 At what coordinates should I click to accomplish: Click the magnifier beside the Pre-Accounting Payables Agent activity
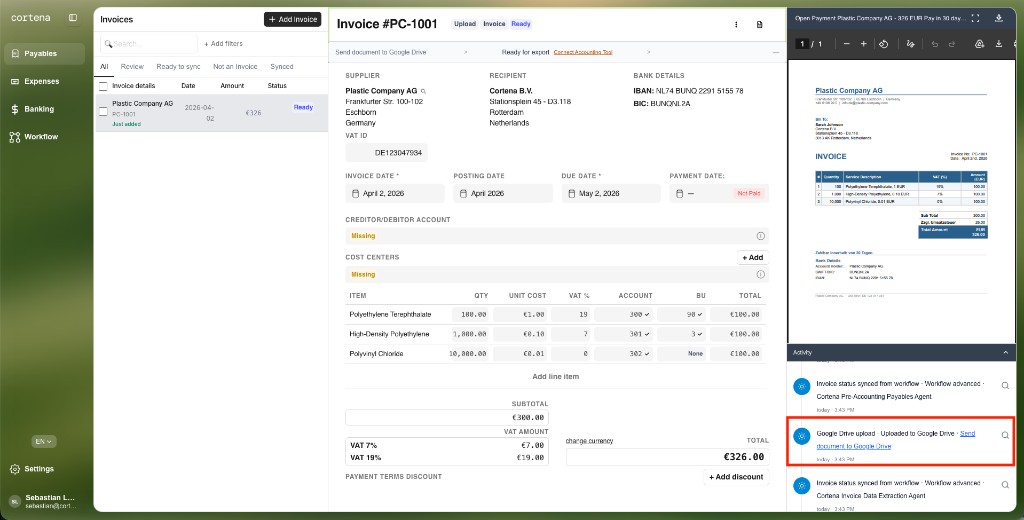click(x=1005, y=385)
